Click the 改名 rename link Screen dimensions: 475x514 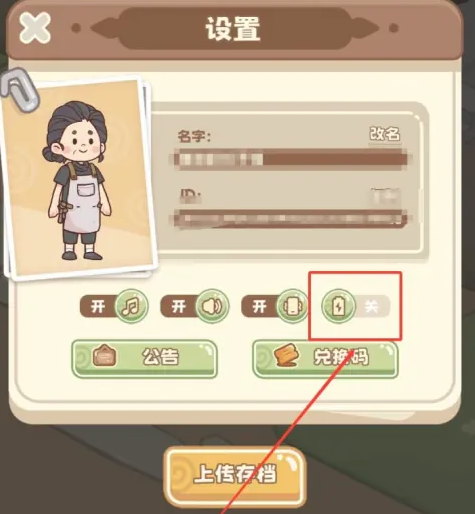tap(385, 134)
